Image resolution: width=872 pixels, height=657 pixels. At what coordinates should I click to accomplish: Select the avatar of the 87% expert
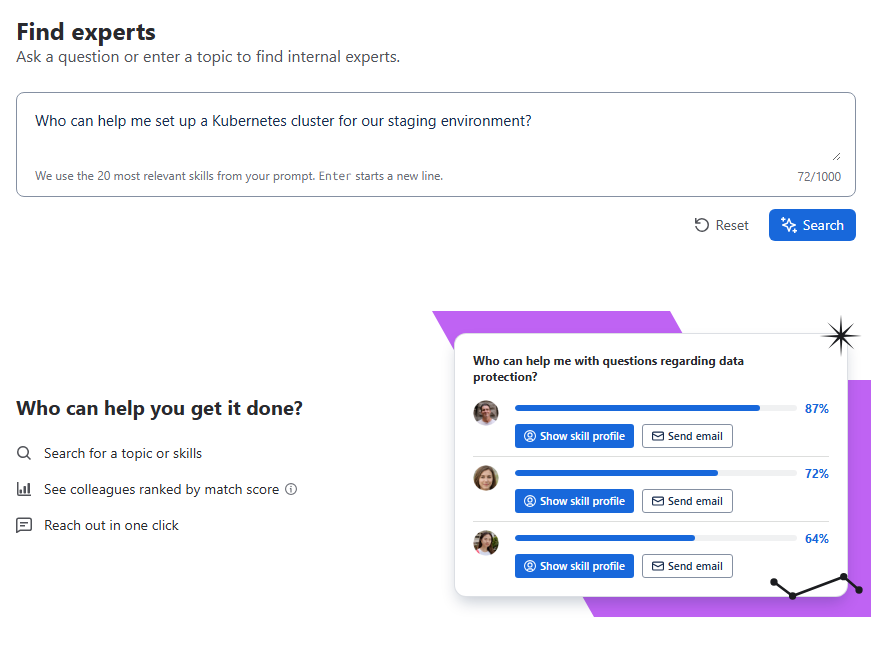click(x=485, y=413)
